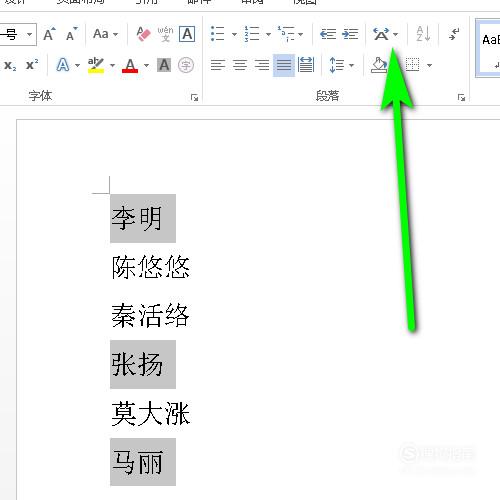Increase paragraph indent
The width and height of the screenshot is (500, 500).
(350, 34)
